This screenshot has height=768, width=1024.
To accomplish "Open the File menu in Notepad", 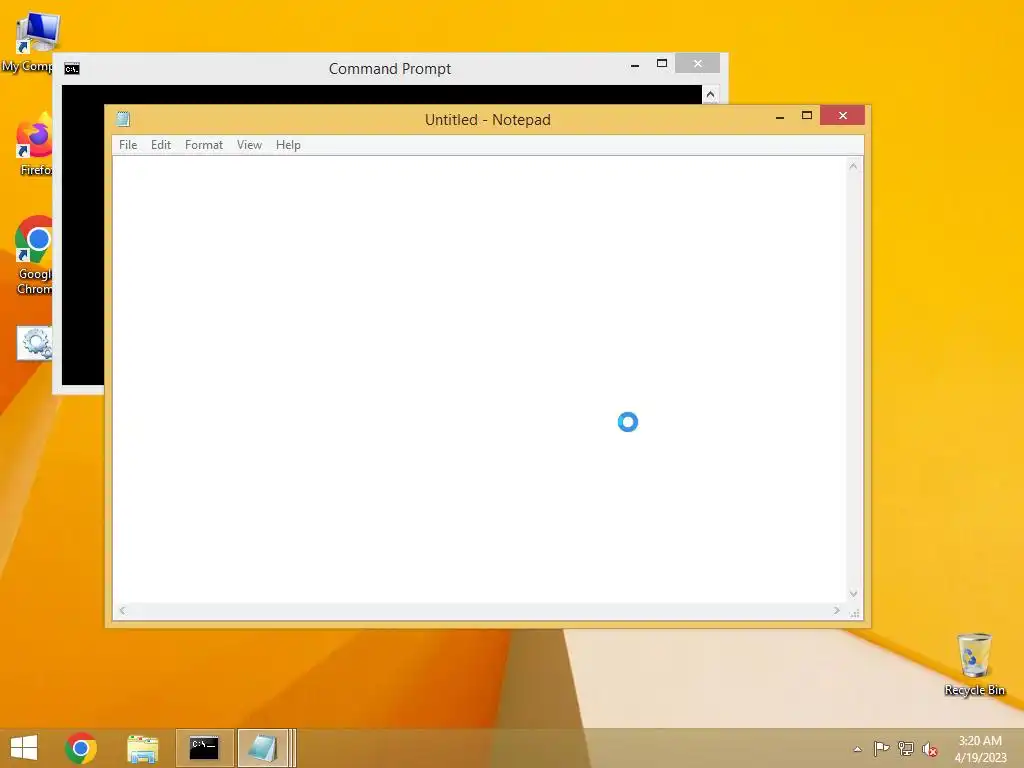I will (x=128, y=145).
